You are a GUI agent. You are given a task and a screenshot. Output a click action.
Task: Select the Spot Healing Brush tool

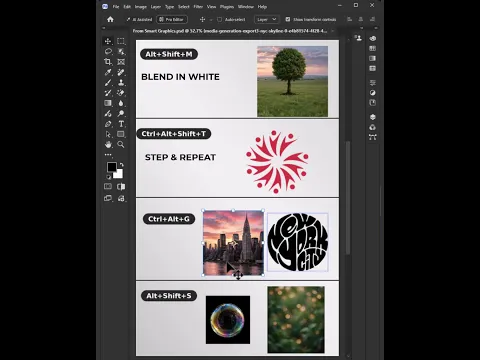pos(121,72)
